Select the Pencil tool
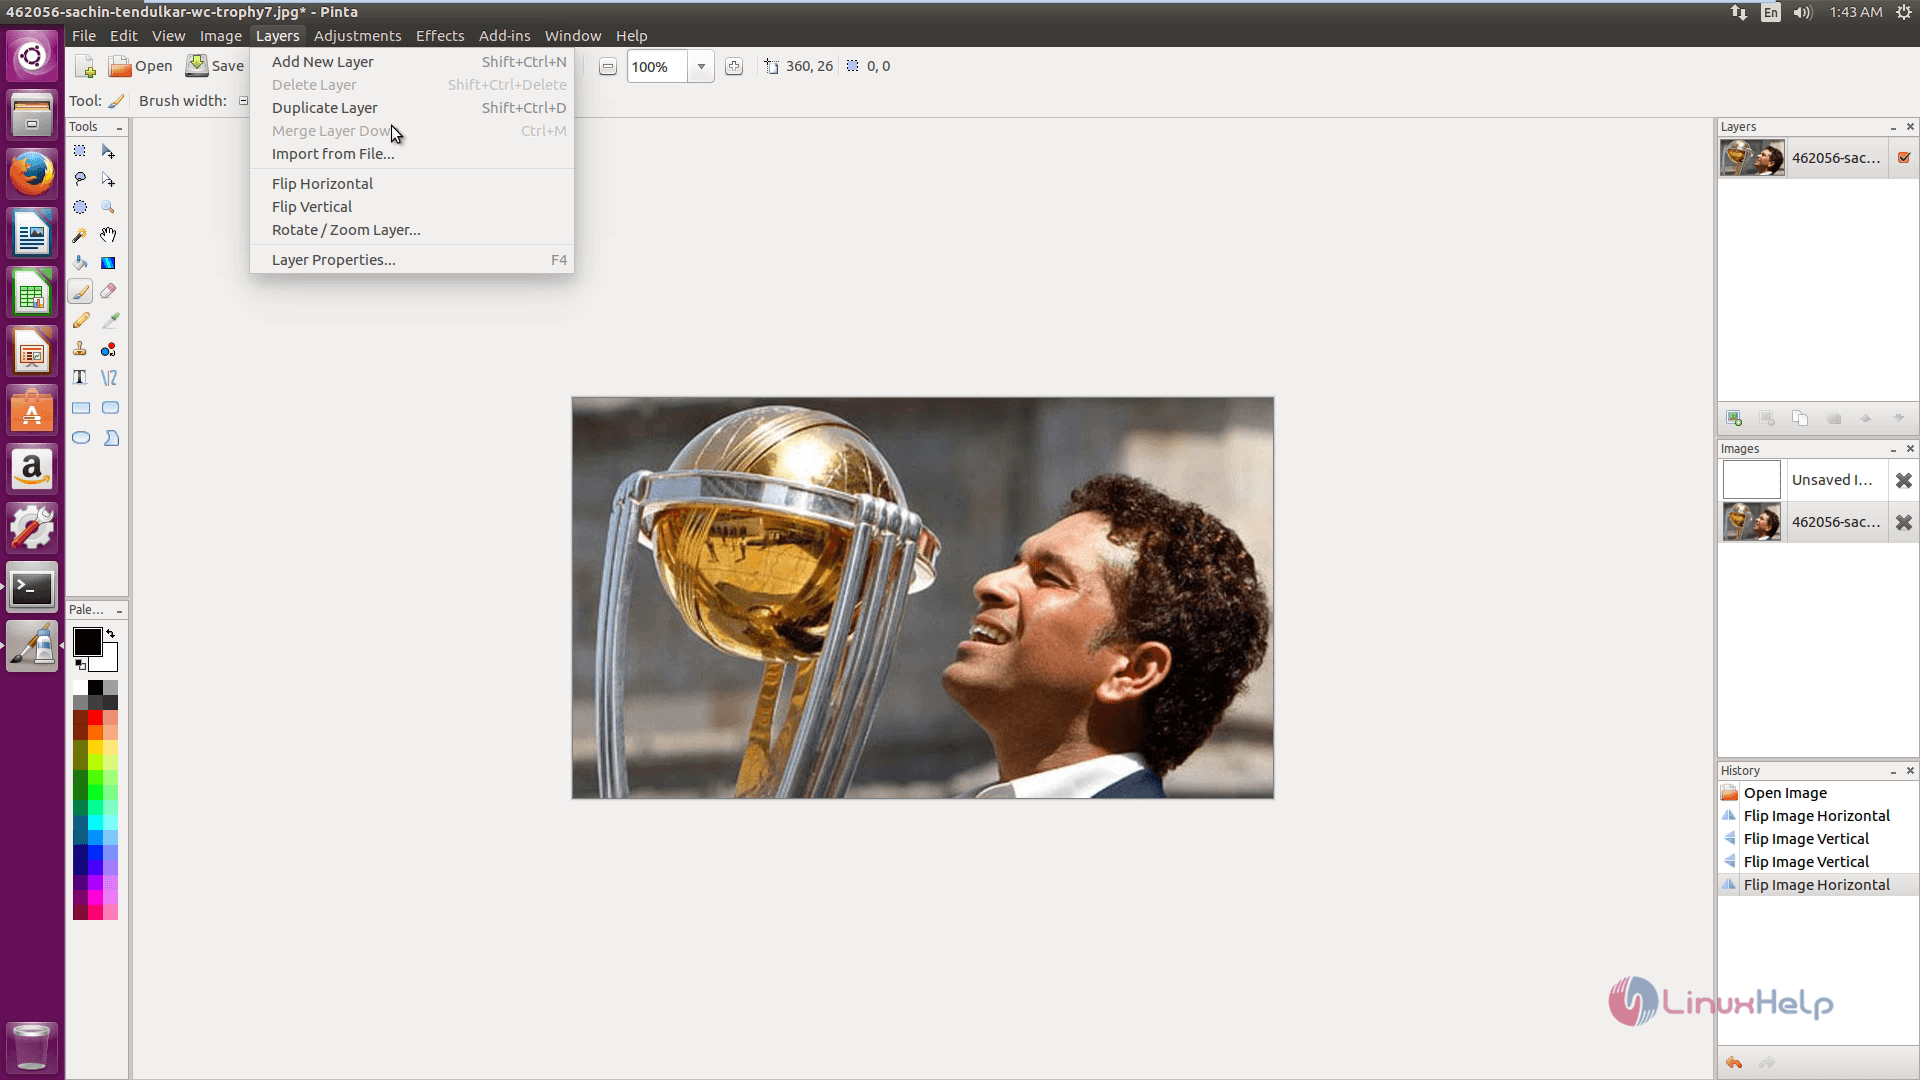1920x1080 pixels. (80, 321)
